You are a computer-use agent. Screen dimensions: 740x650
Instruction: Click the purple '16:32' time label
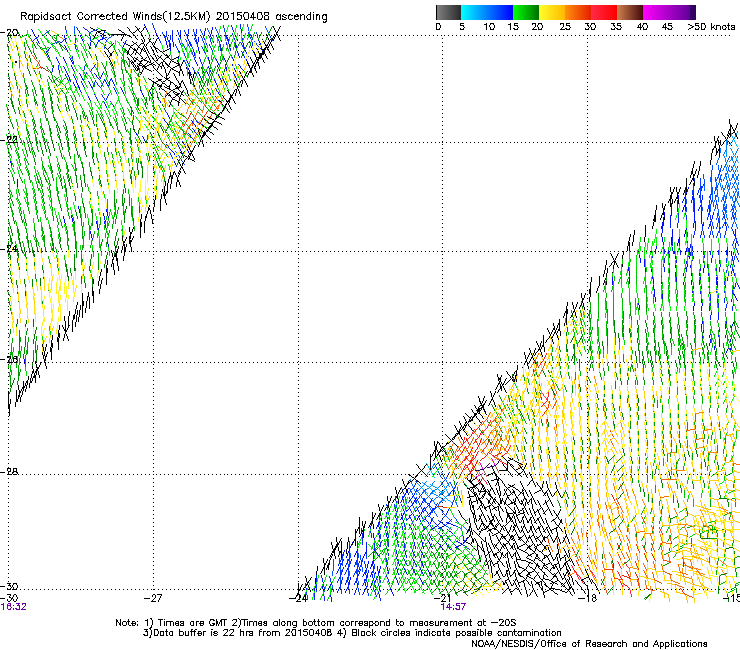coord(13,607)
